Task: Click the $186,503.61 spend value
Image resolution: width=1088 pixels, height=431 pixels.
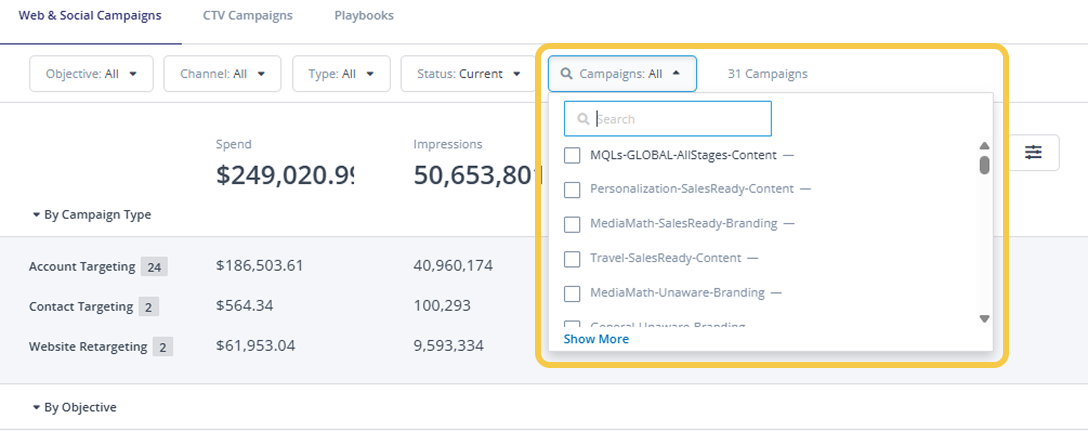Action: pos(260,265)
